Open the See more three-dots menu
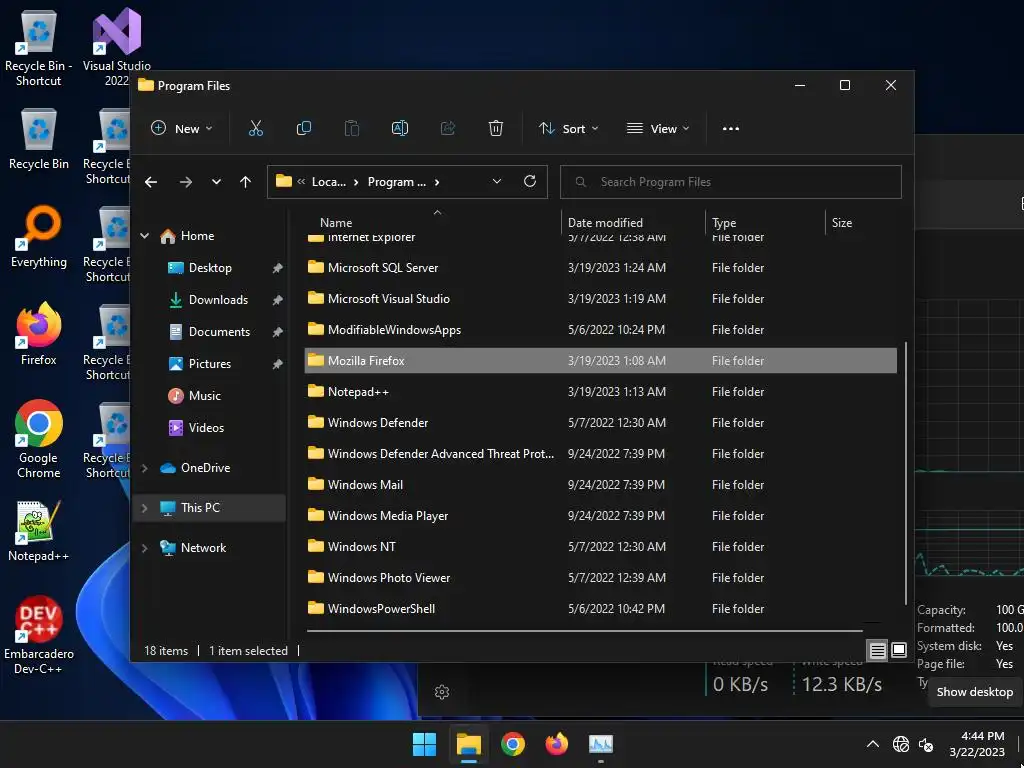This screenshot has width=1024, height=768. pyautogui.click(x=731, y=129)
